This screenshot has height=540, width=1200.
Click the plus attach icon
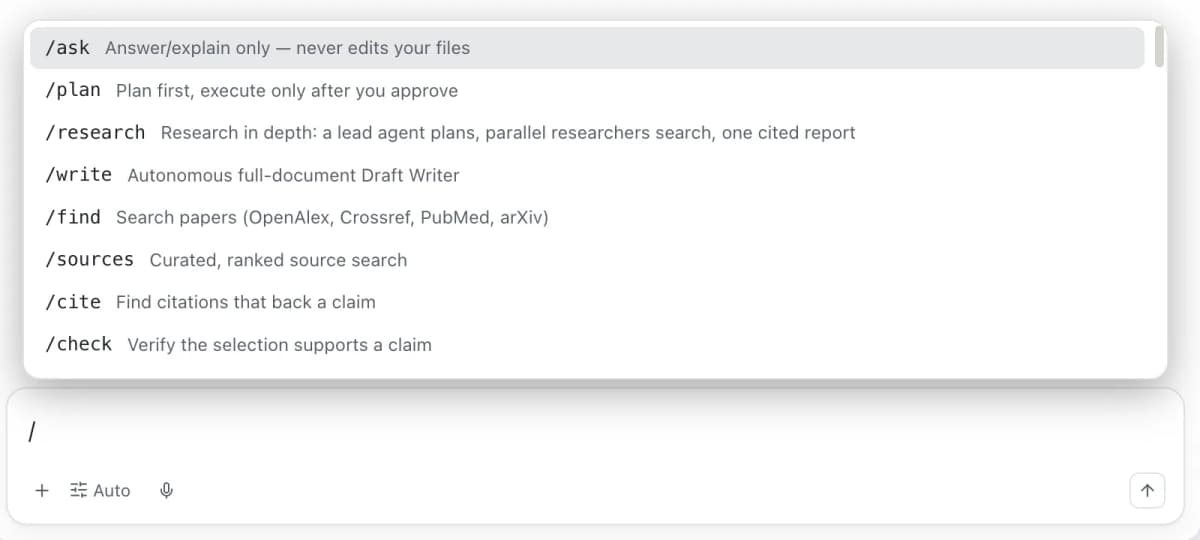point(42,491)
